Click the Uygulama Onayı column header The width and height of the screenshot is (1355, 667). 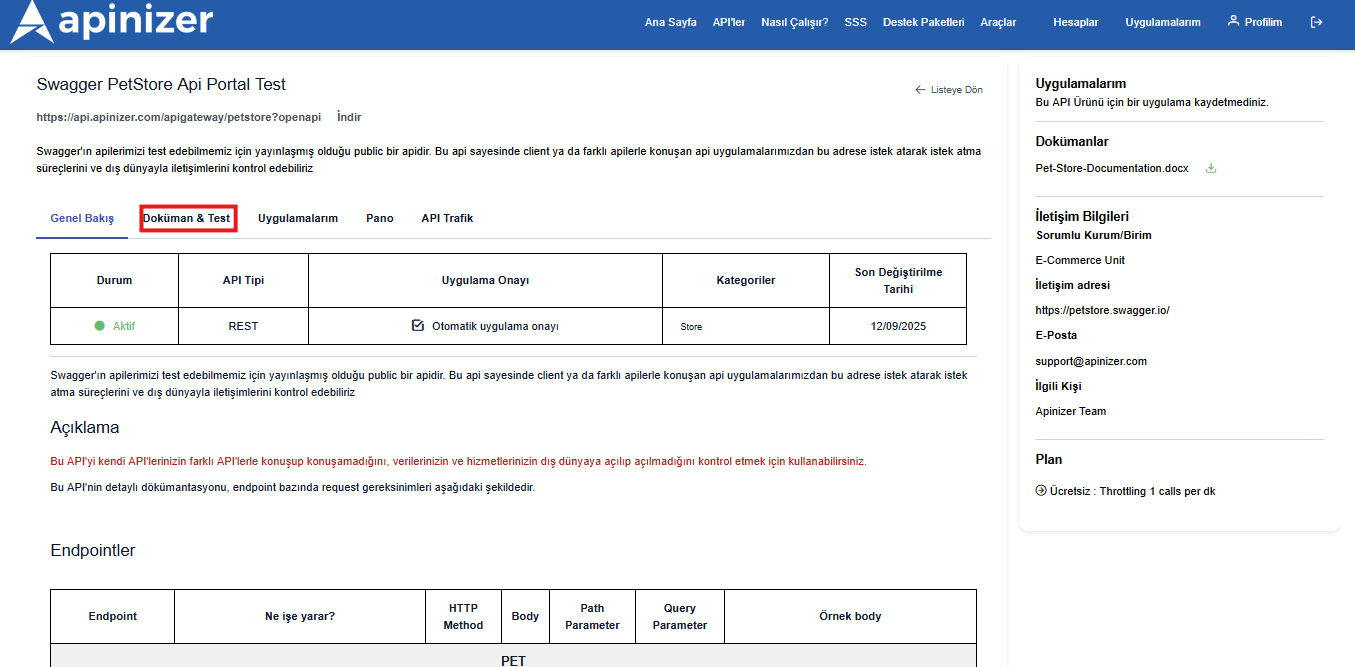(485, 280)
